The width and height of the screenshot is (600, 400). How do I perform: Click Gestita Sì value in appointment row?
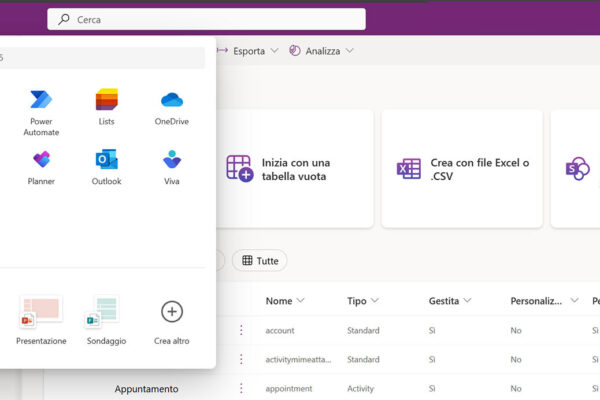(x=432, y=389)
